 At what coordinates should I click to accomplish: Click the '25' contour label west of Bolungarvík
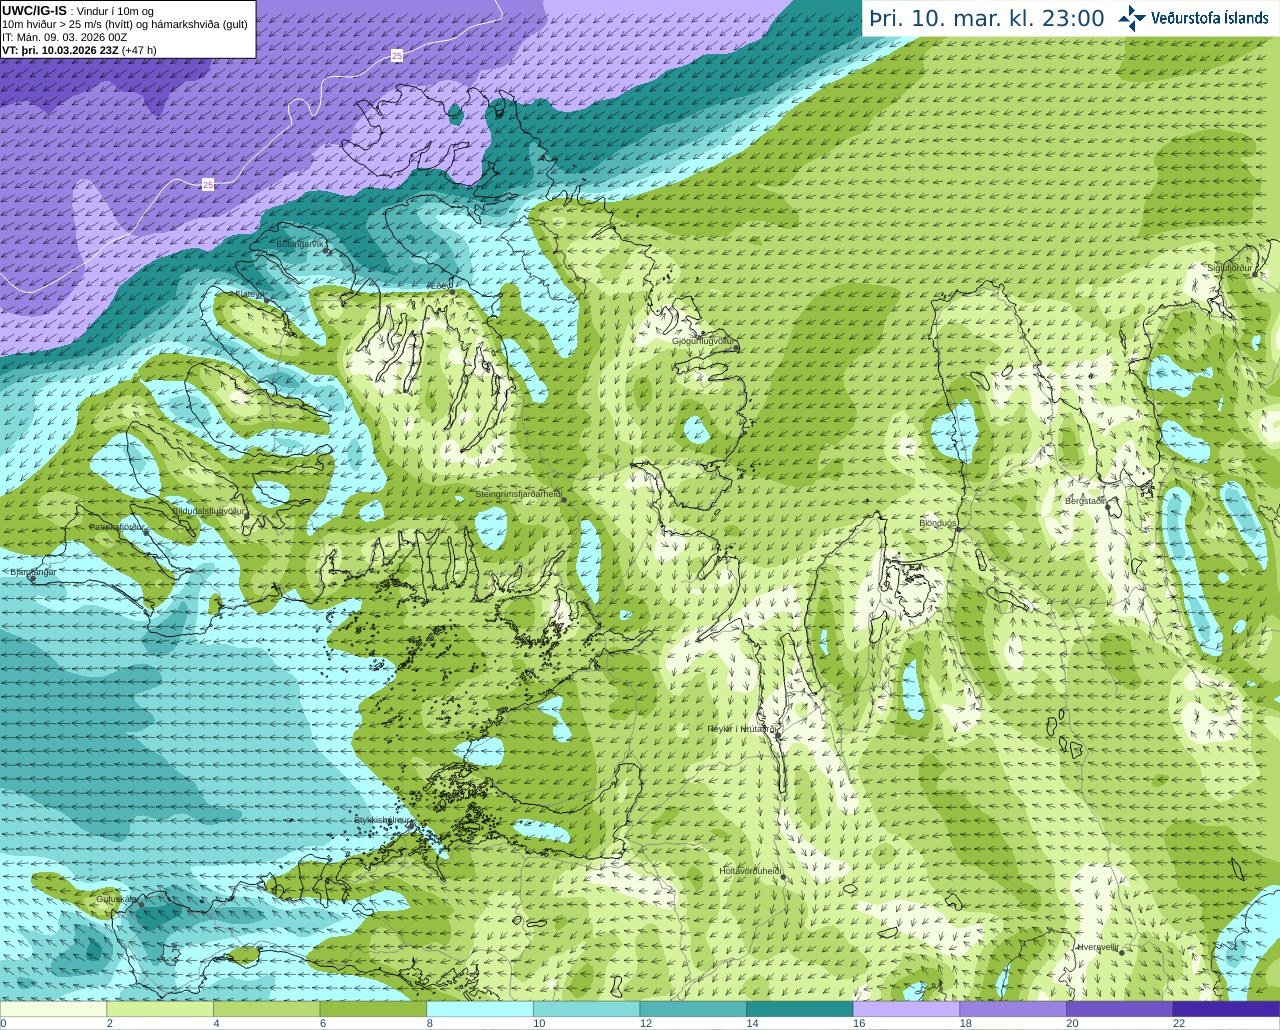tap(207, 184)
